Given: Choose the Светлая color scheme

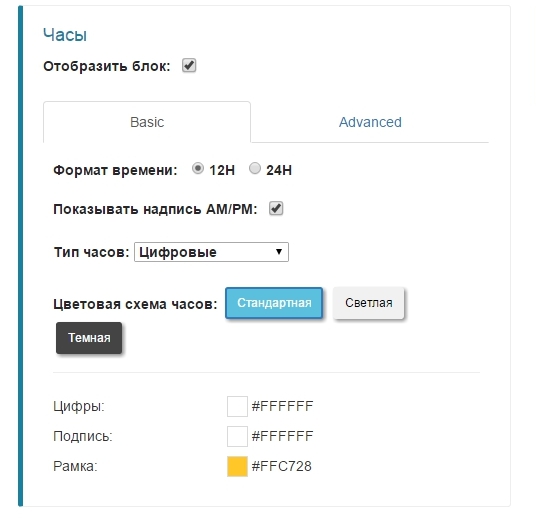Looking at the screenshot, I should pos(369,303).
